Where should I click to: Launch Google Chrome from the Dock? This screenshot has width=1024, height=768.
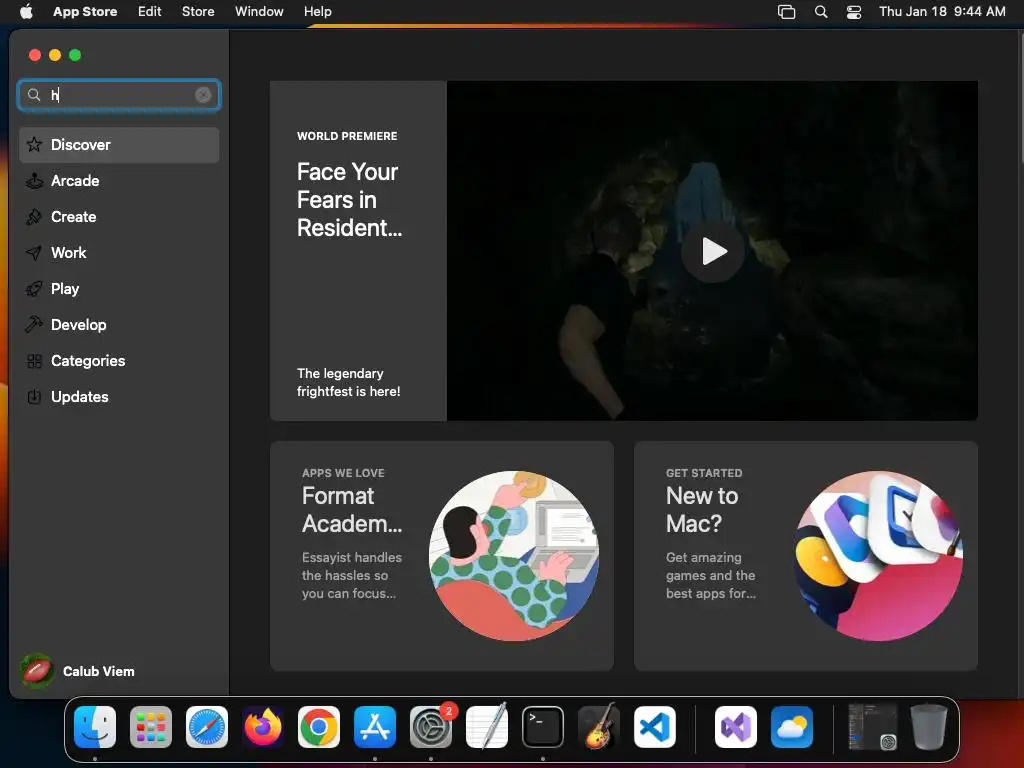[319, 727]
